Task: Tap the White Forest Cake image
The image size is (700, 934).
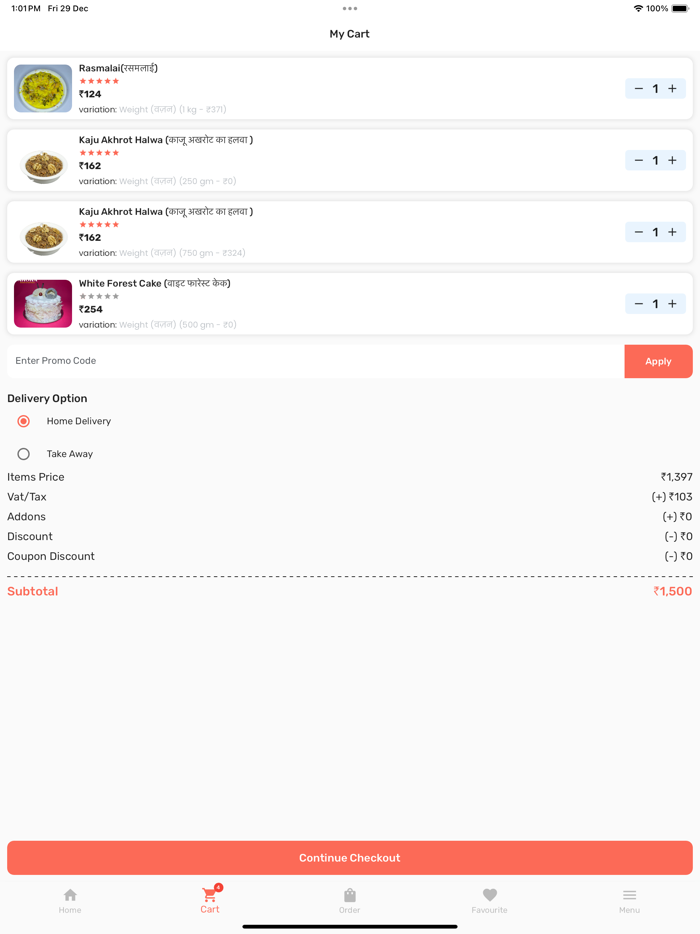Action: tap(42, 303)
